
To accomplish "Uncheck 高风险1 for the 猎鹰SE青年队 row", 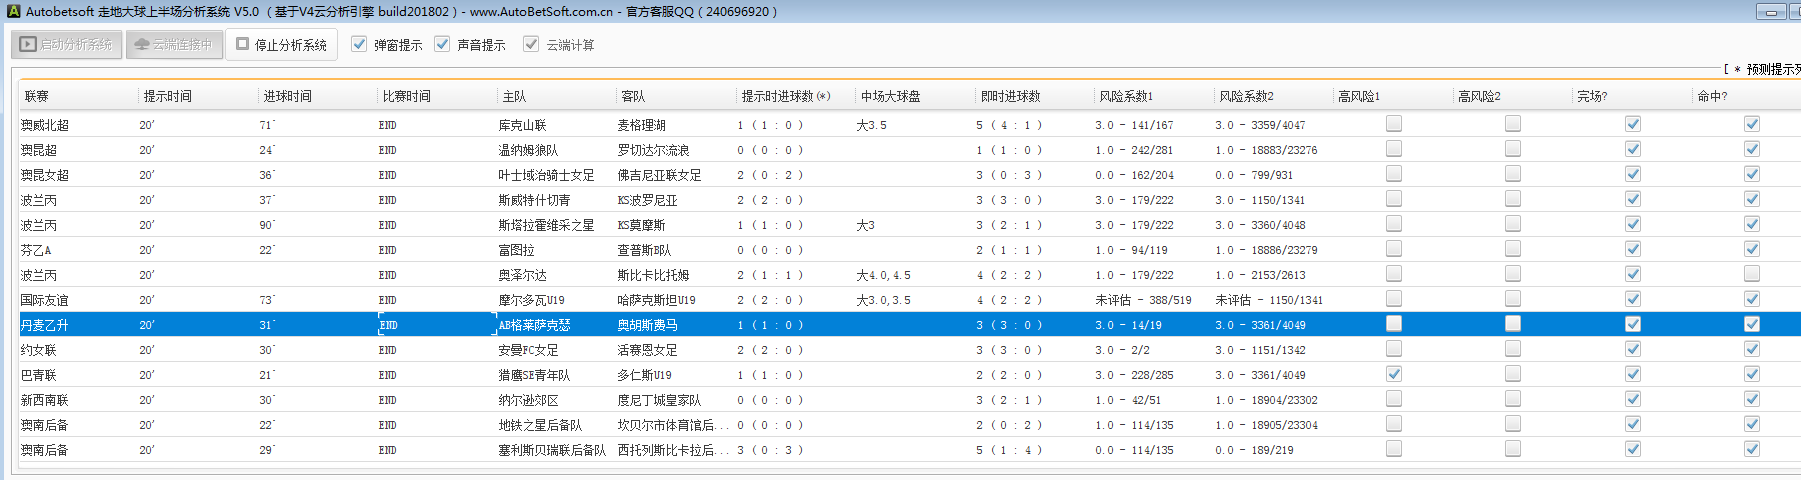I will (x=1394, y=374).
